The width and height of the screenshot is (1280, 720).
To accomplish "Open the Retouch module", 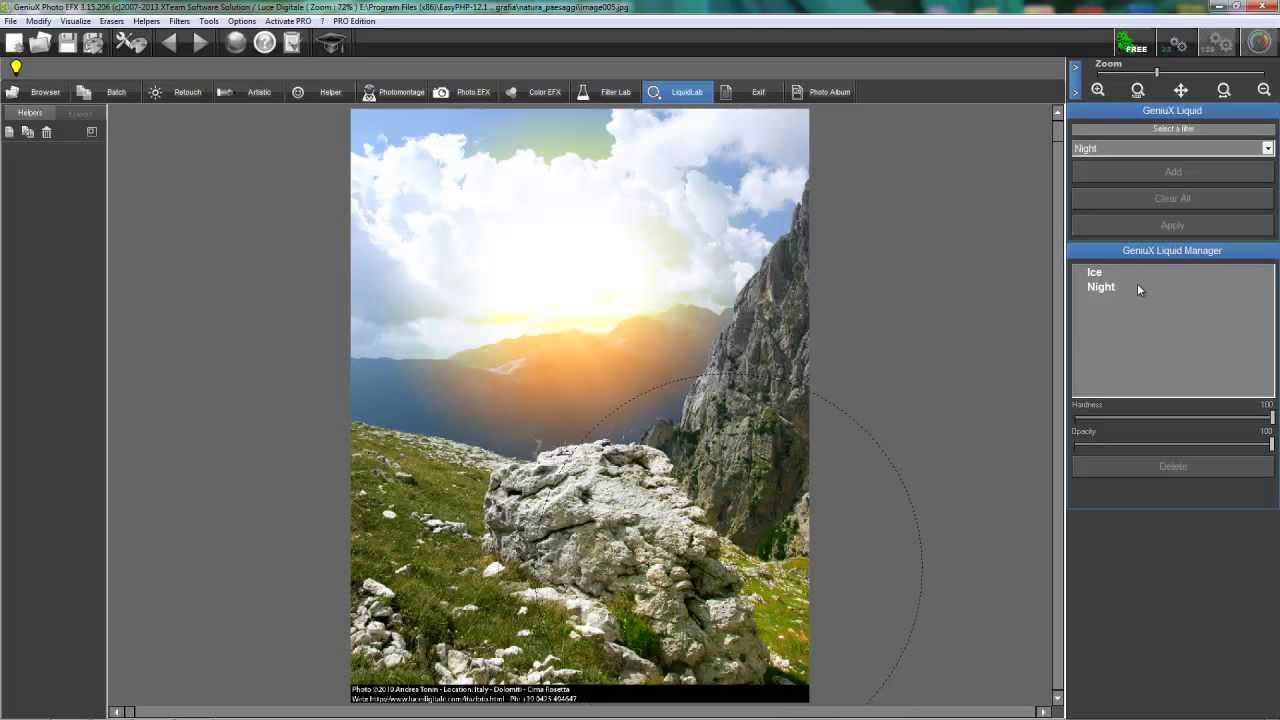I will pyautogui.click(x=176, y=92).
